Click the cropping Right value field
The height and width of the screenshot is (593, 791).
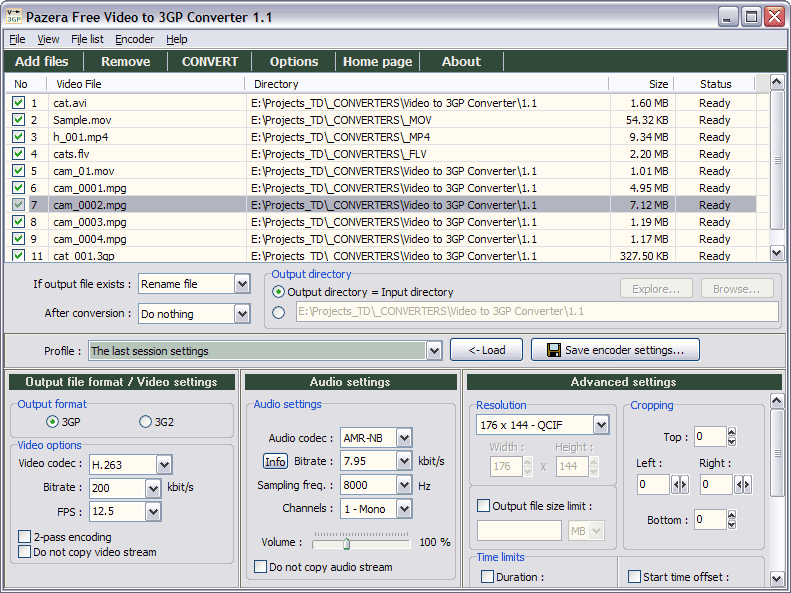(716, 485)
